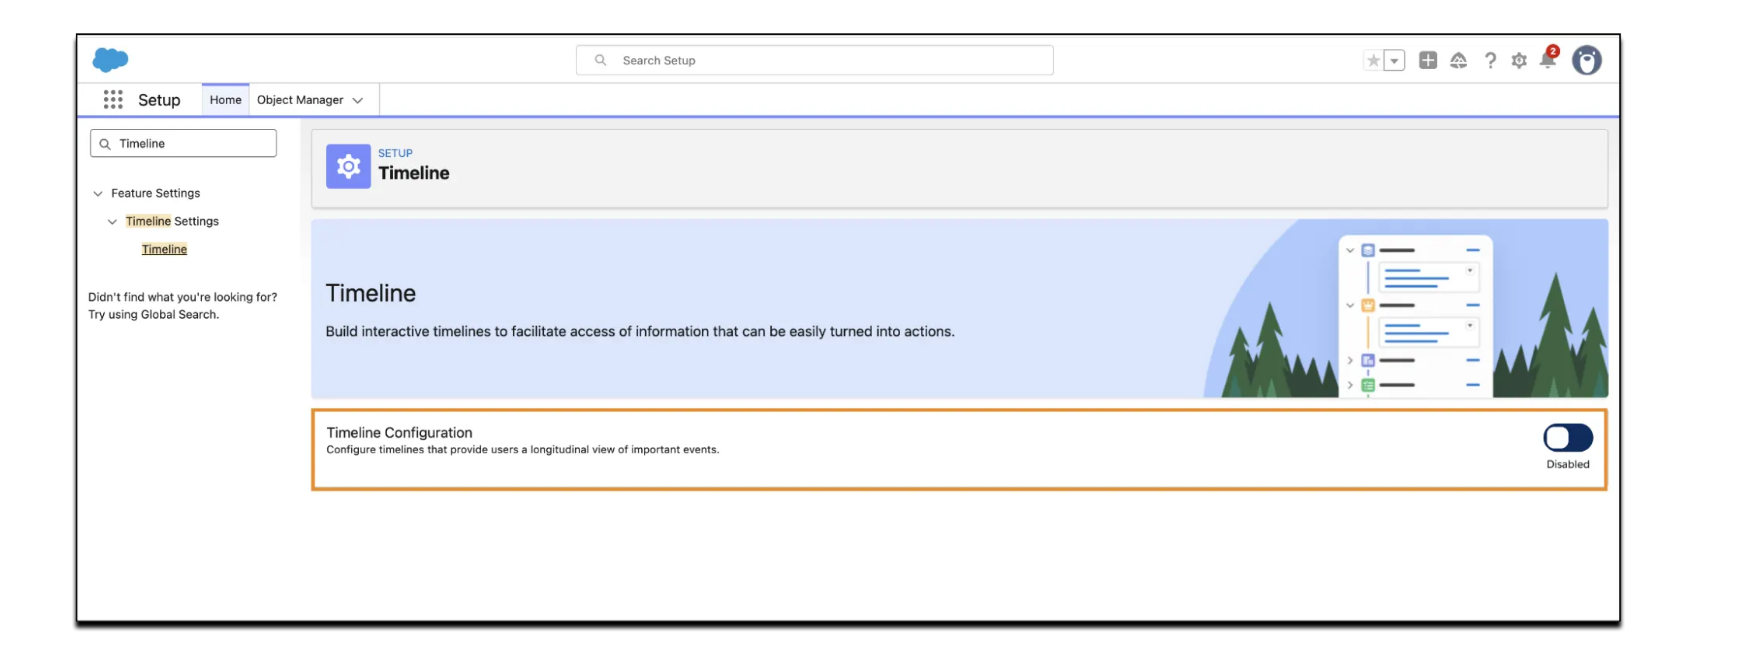The height and width of the screenshot is (645, 1756).
Task: Click the magnifier icon in Search Setup
Action: tap(601, 60)
